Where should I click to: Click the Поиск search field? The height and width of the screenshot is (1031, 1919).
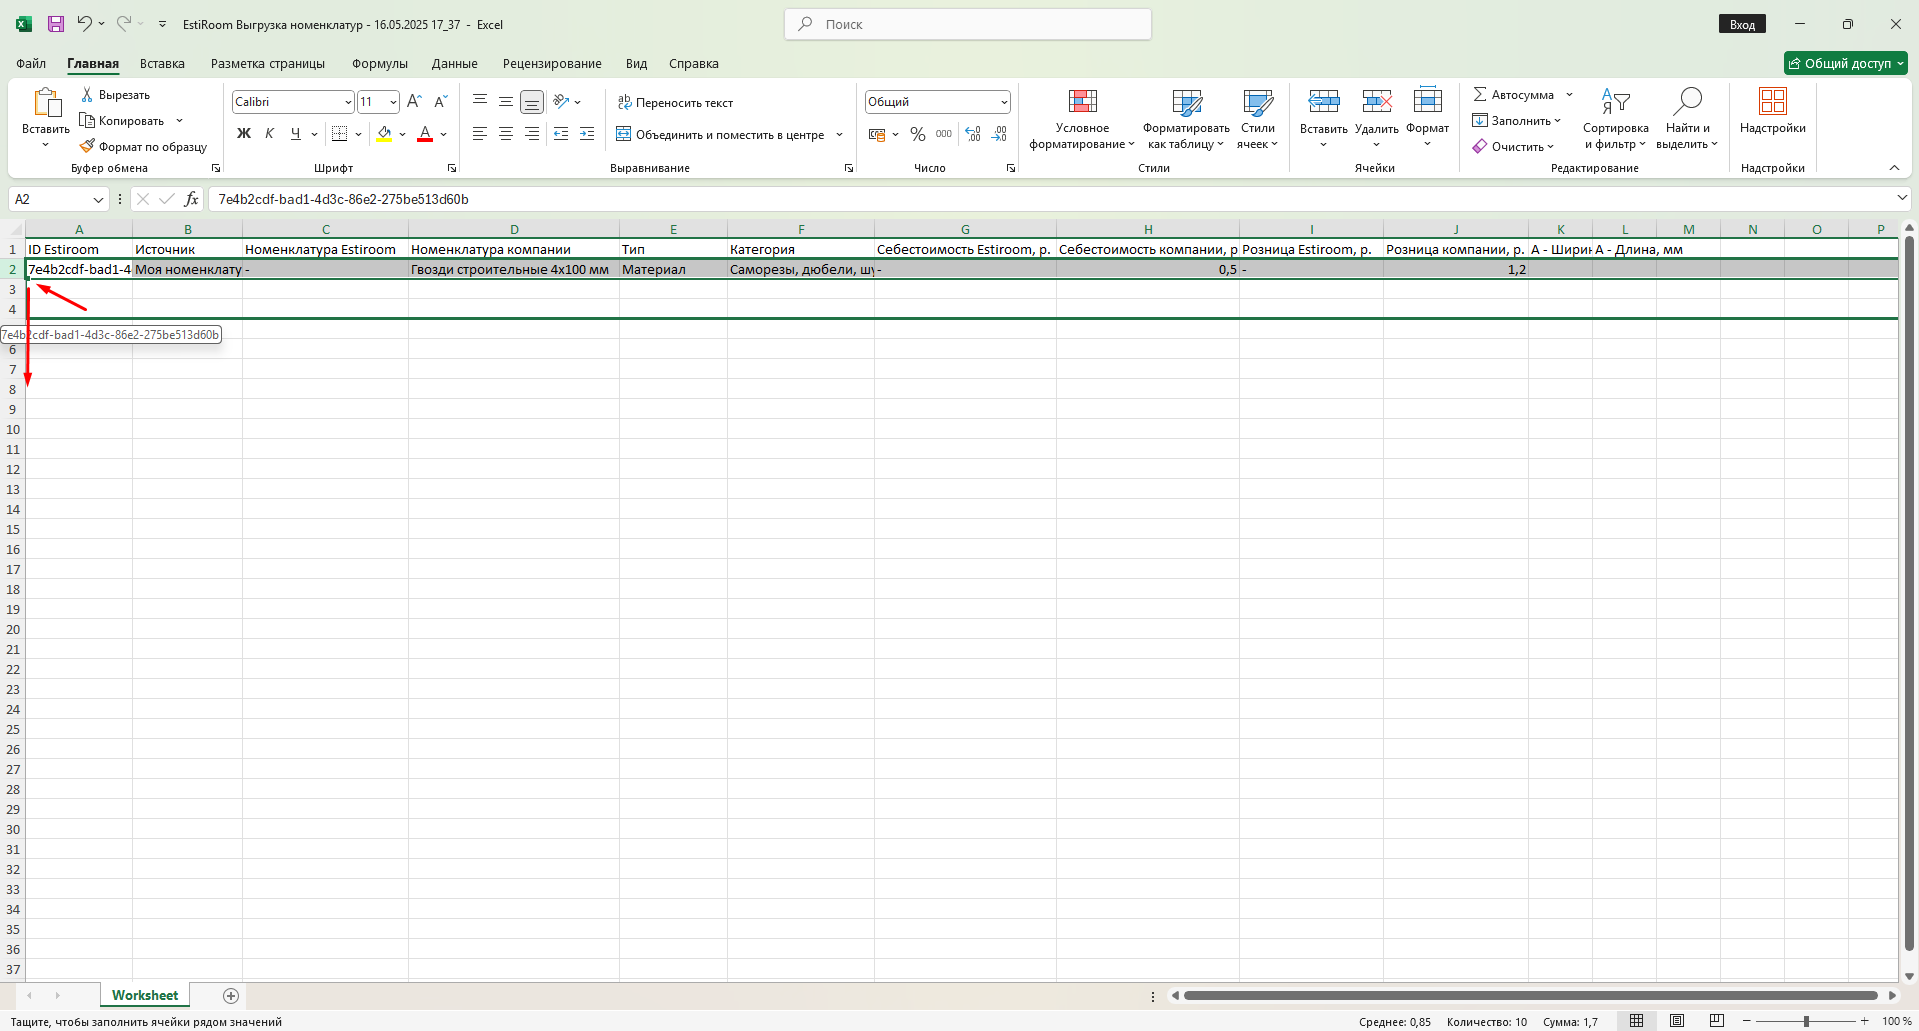point(968,24)
